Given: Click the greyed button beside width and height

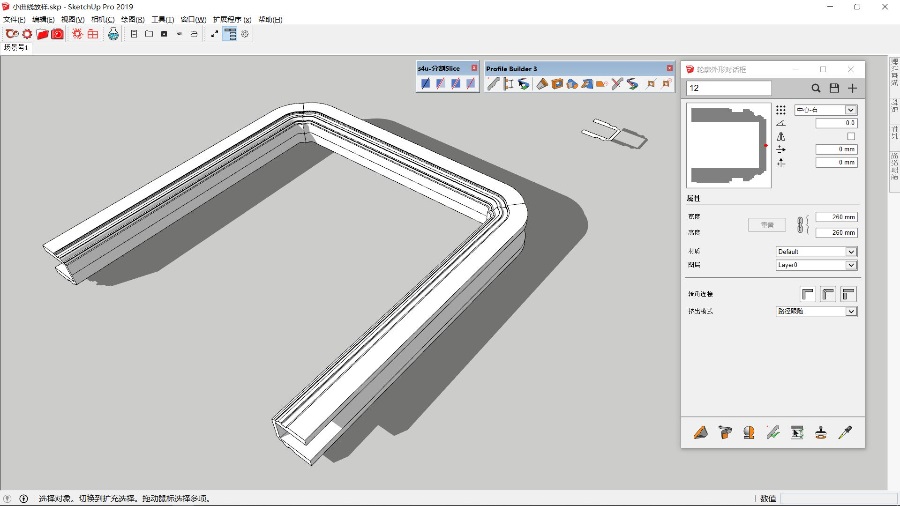Looking at the screenshot, I should (767, 225).
